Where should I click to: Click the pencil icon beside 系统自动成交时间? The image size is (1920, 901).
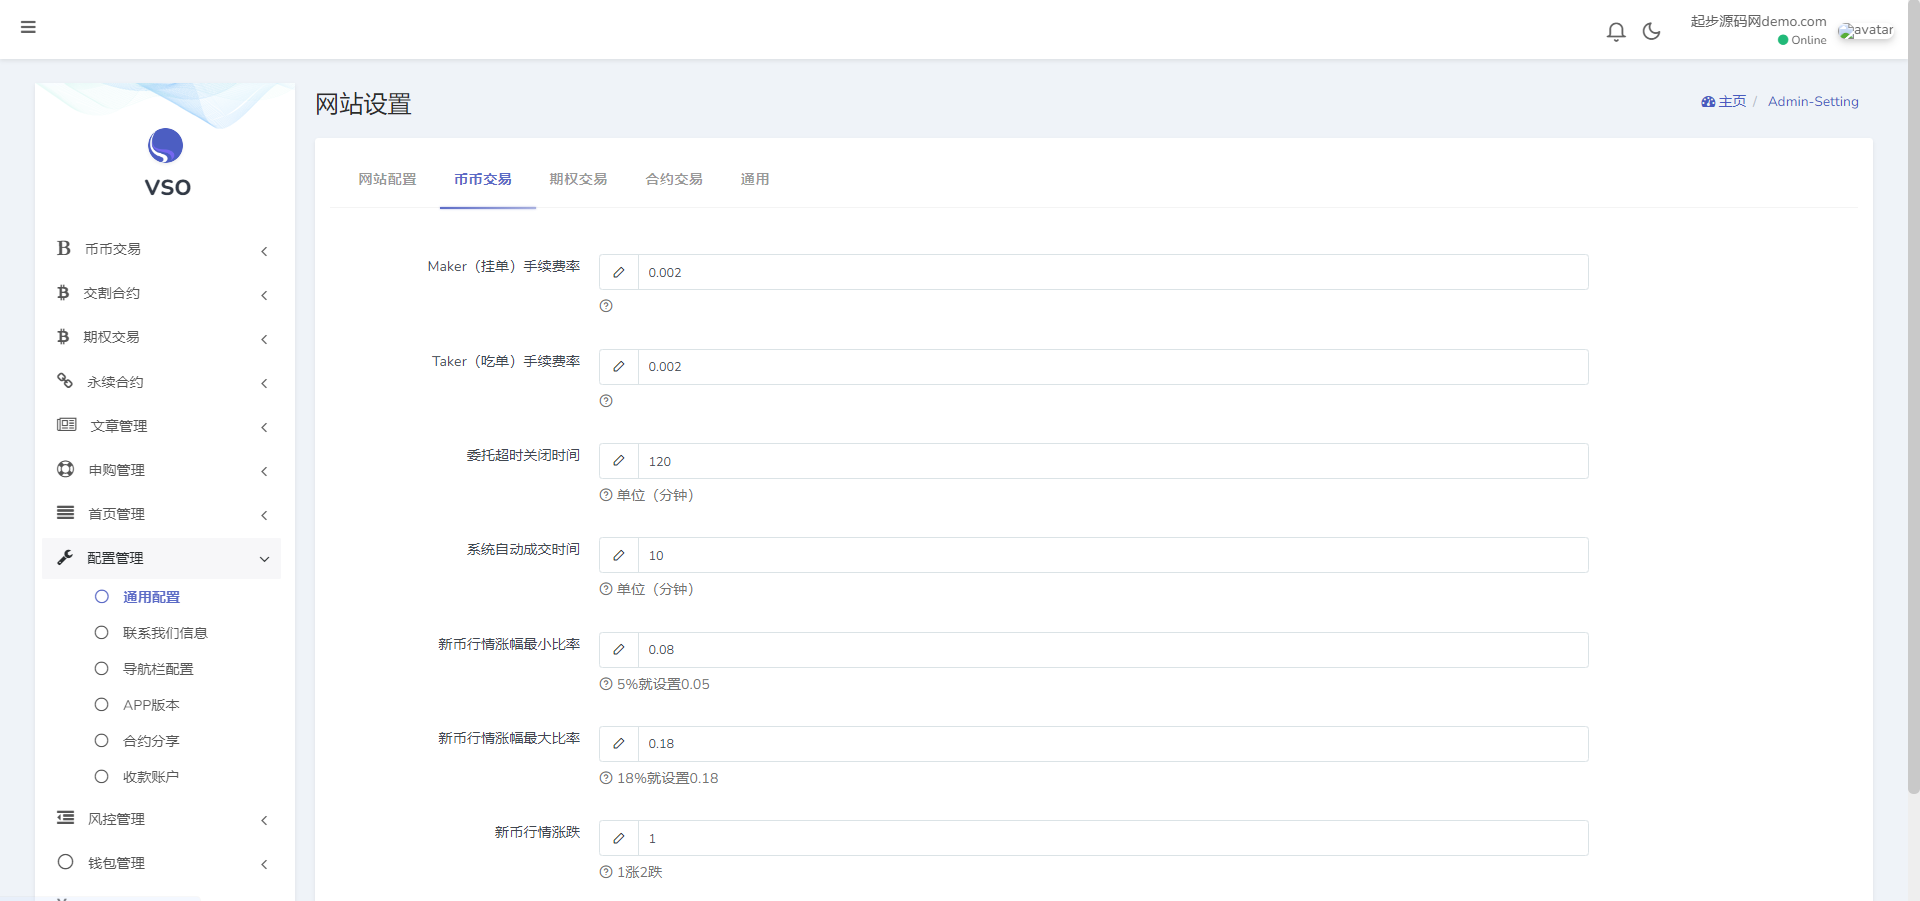click(x=619, y=555)
